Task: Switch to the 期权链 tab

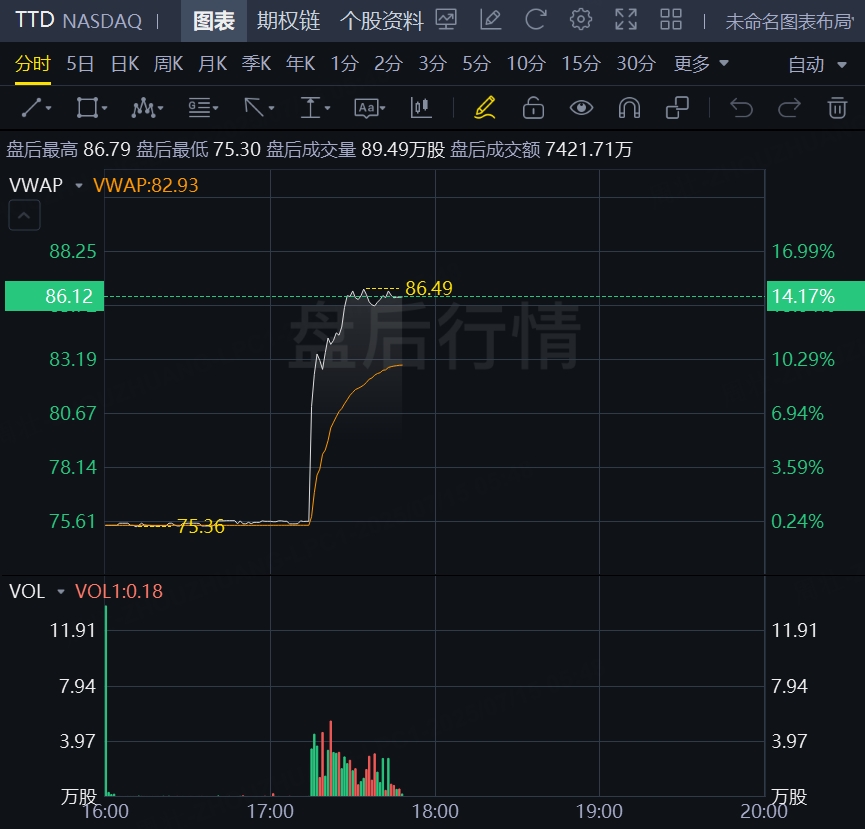Action: pos(288,20)
